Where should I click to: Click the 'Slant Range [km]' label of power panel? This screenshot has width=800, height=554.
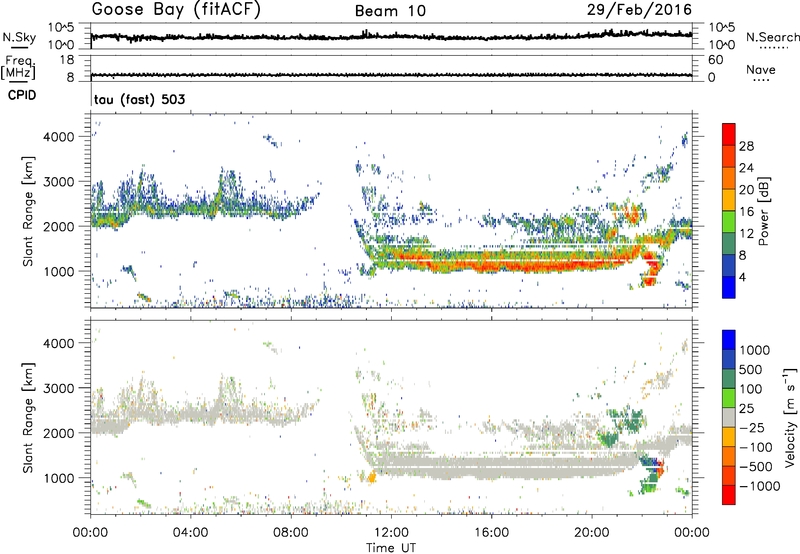tap(28, 211)
